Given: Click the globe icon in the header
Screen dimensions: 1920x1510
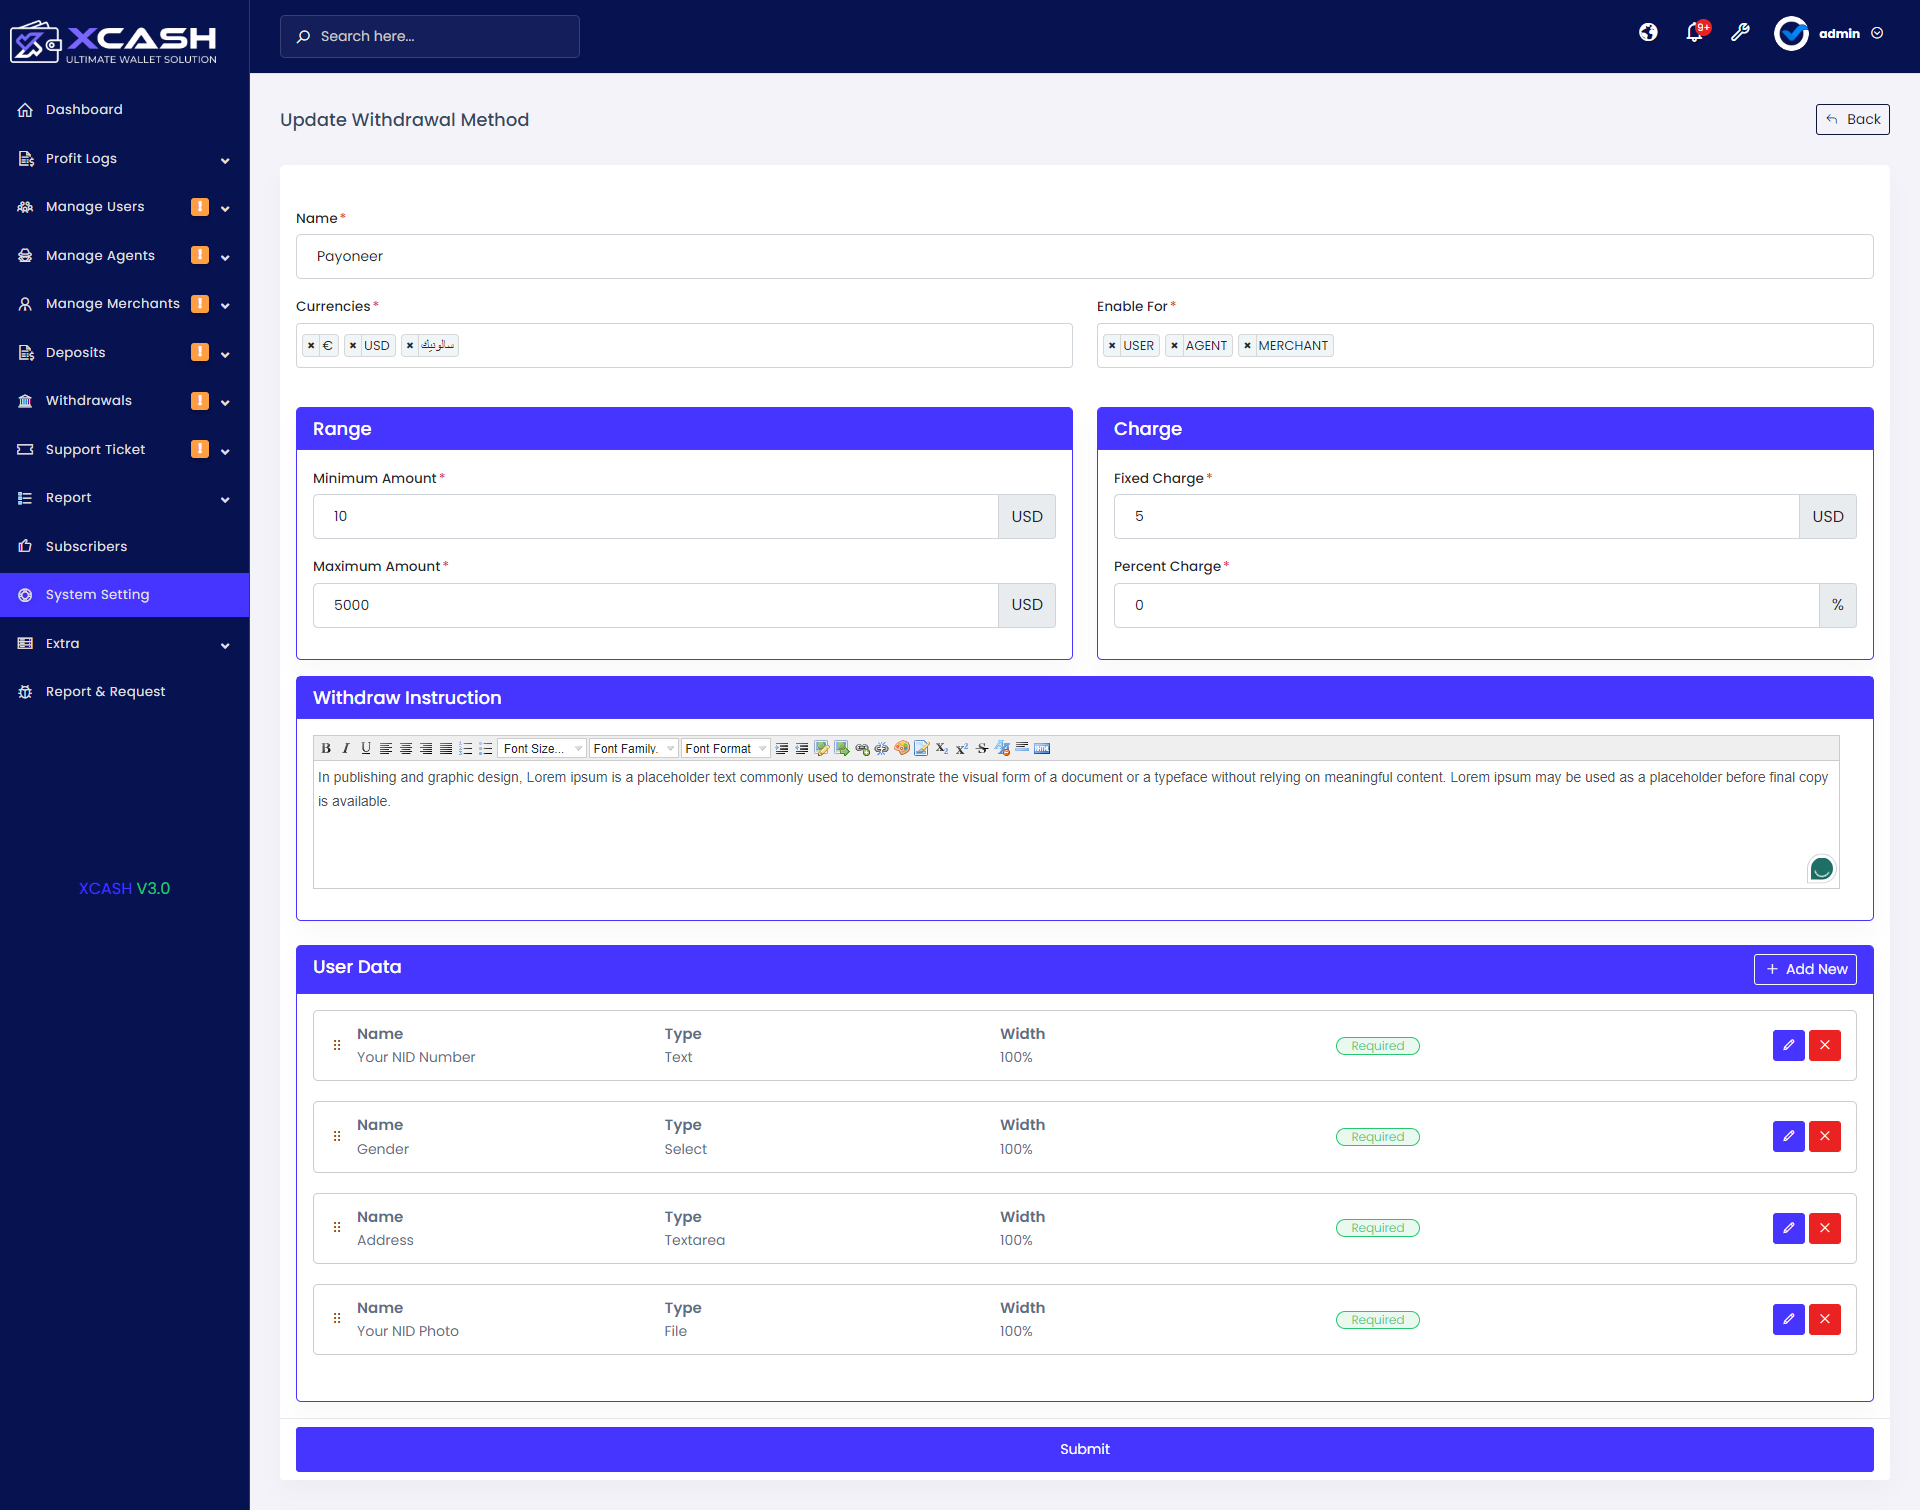Looking at the screenshot, I should [x=1648, y=33].
